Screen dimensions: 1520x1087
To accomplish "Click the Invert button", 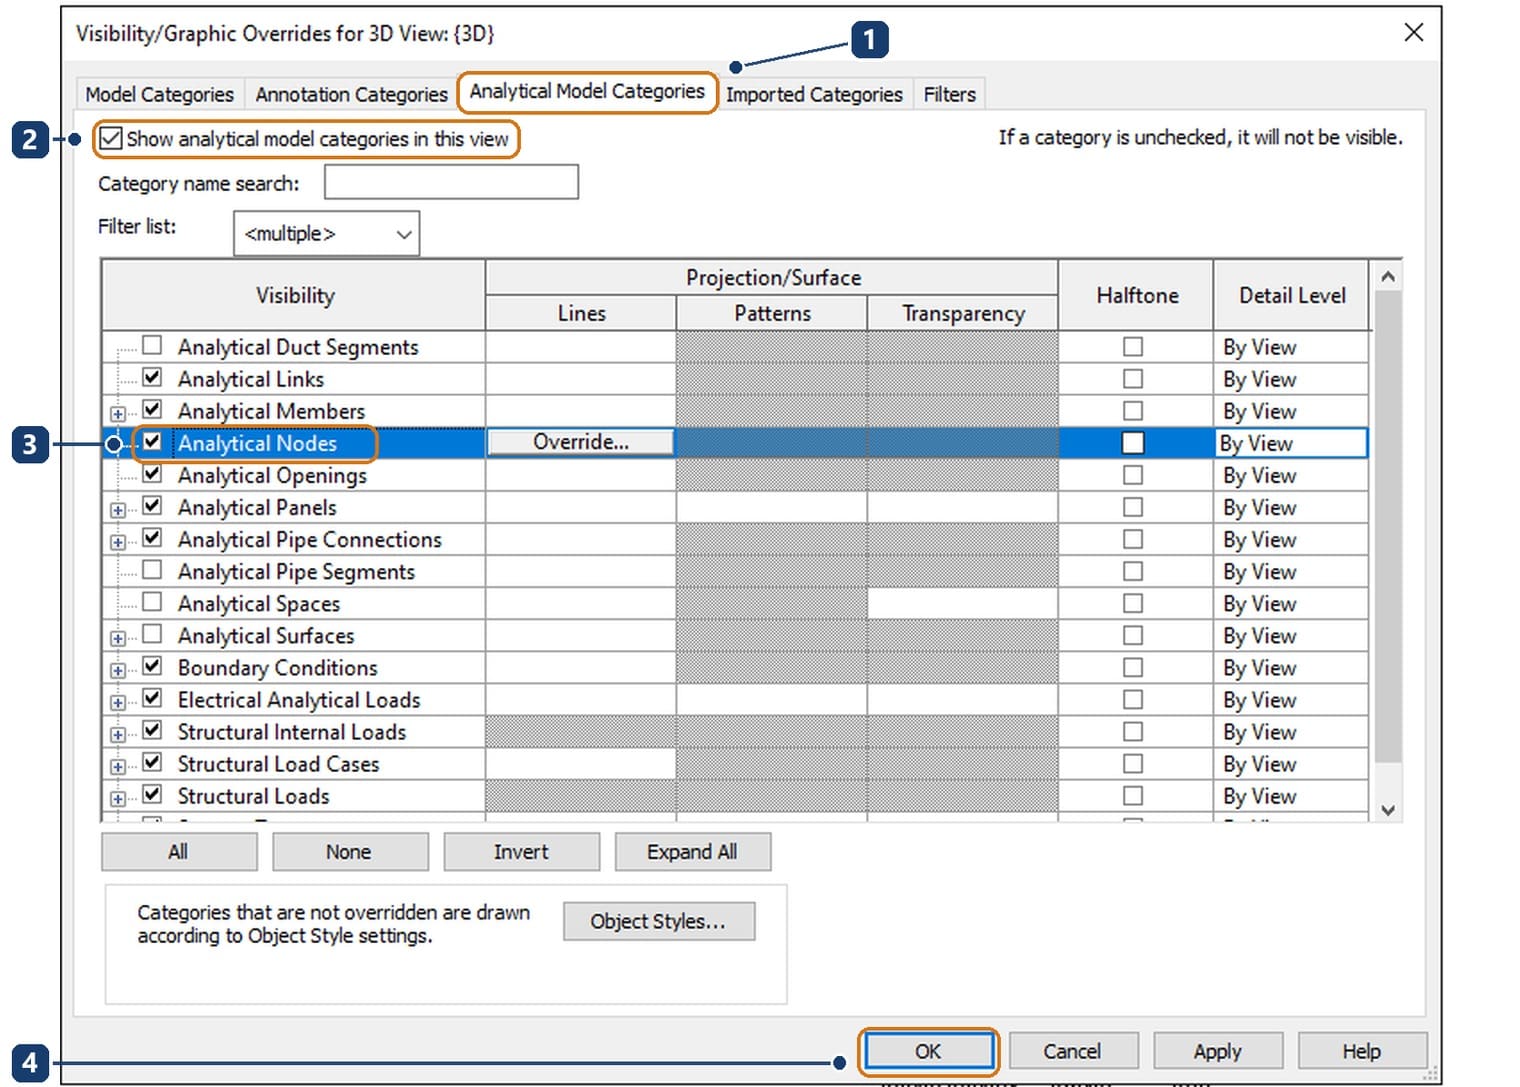I will point(521,852).
